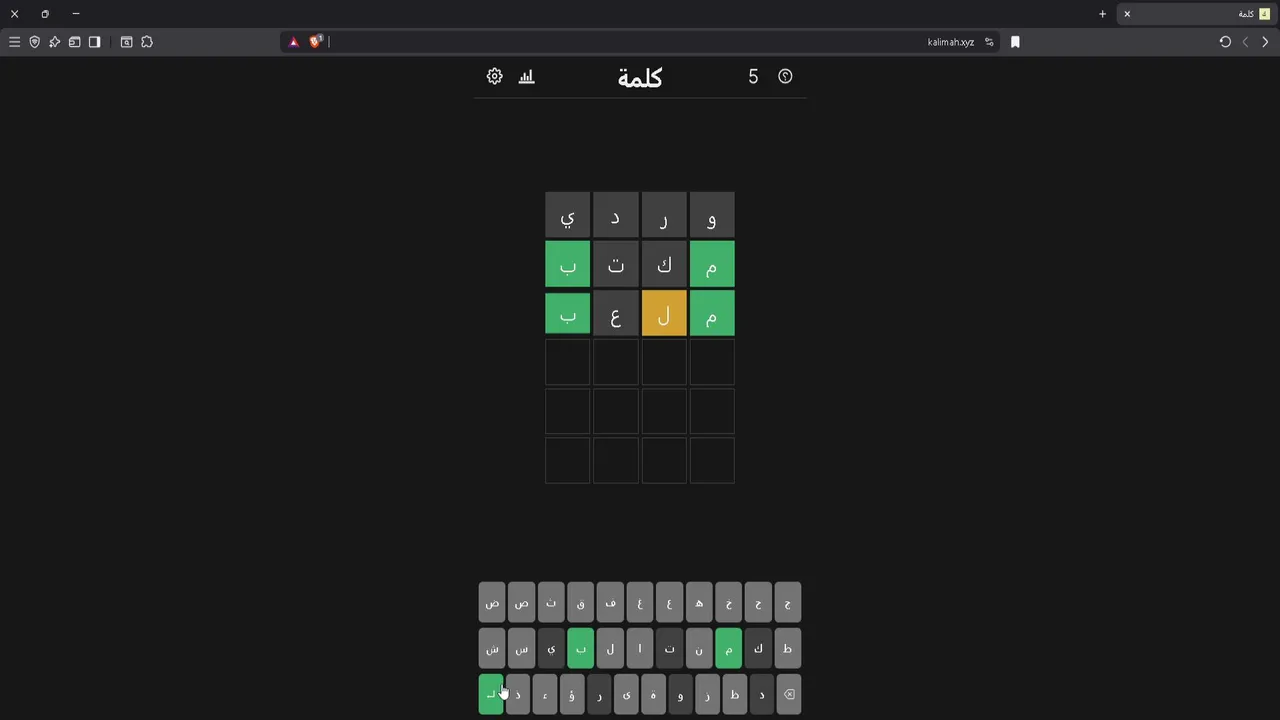Tap the ق key
Image resolution: width=1280 pixels, height=720 pixels.
coord(580,602)
